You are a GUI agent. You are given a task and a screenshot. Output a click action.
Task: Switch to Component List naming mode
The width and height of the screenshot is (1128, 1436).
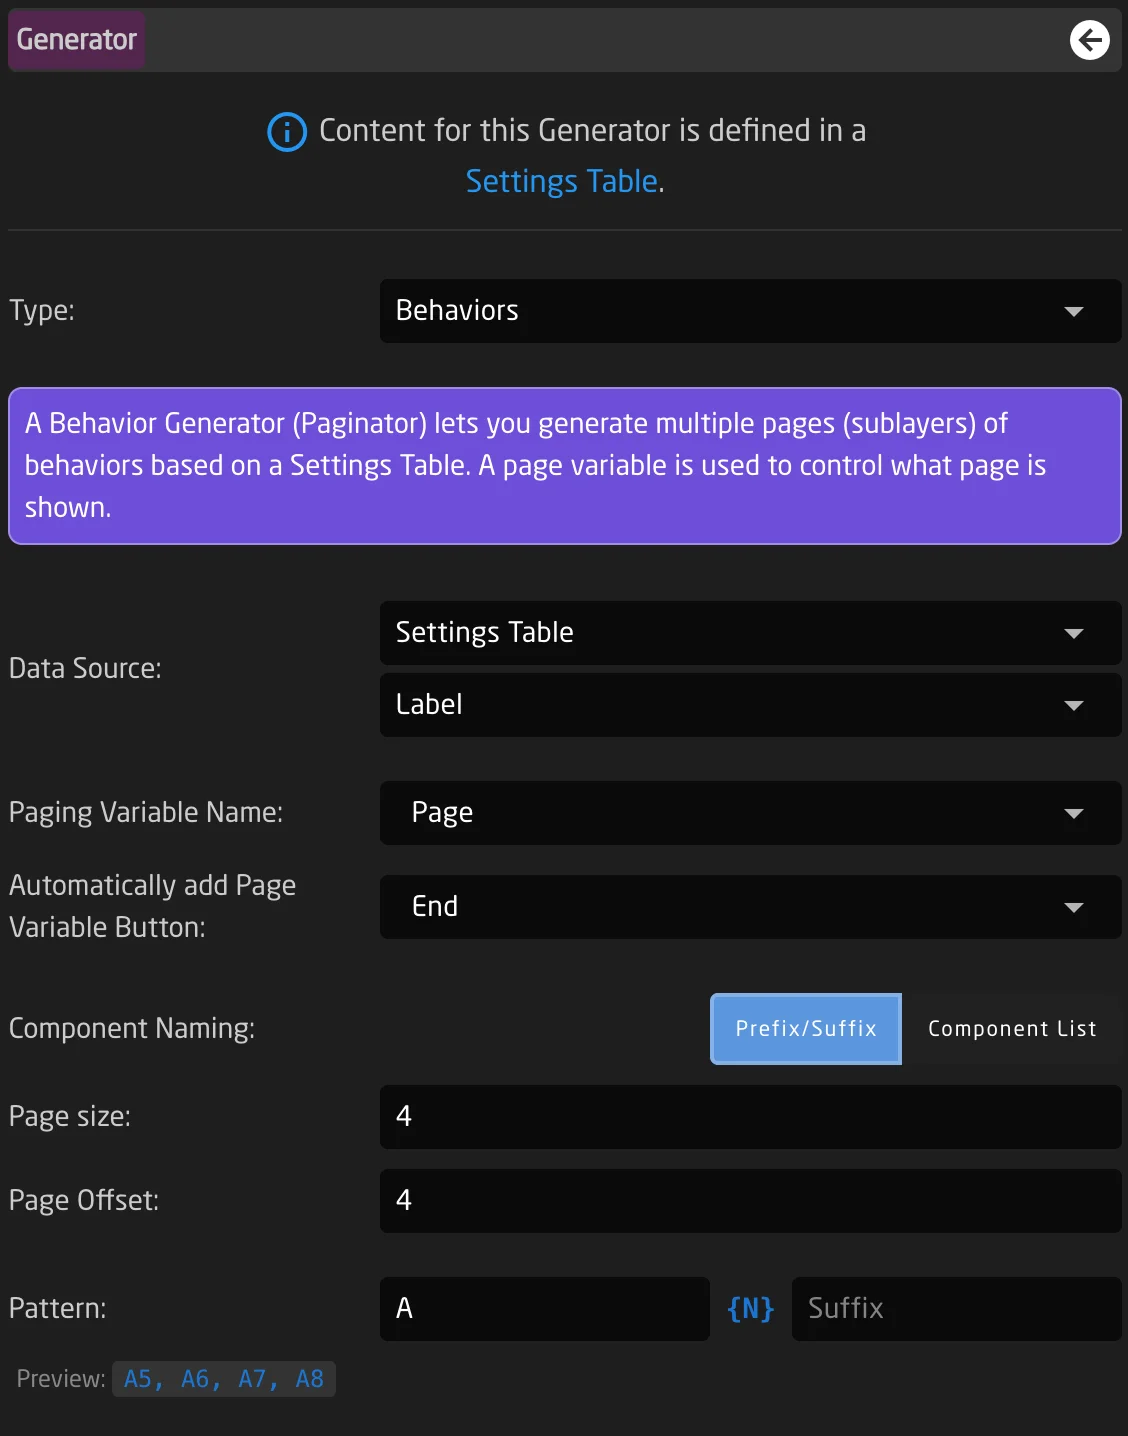point(1011,1028)
